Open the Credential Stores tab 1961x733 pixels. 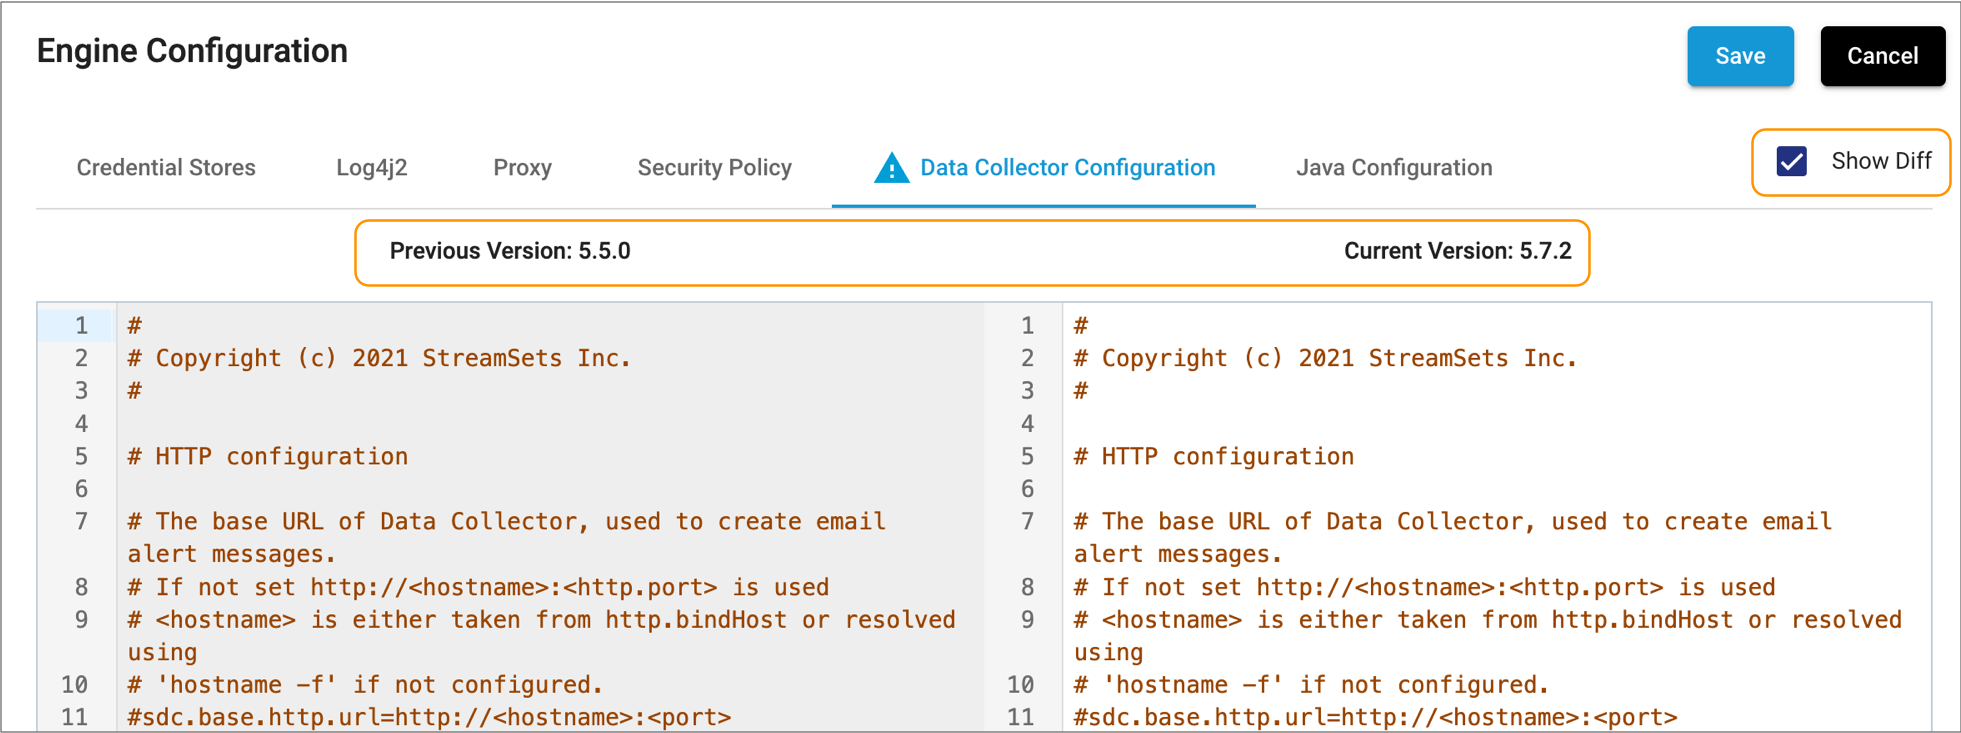166,168
